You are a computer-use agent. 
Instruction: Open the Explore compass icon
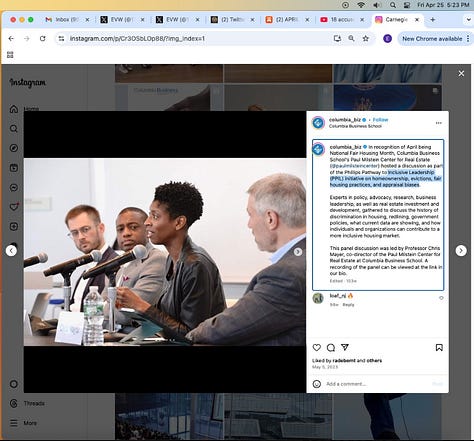[x=14, y=148]
